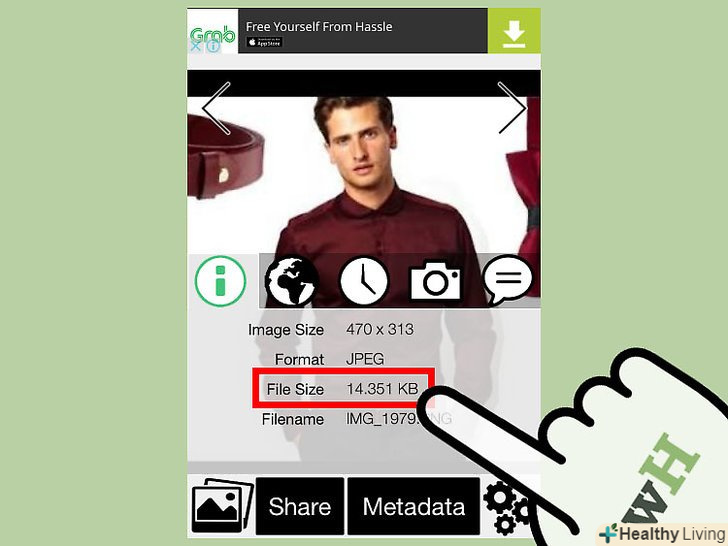Screen dimensions: 728x546
Task: Go to next photo with right arrow
Action: pyautogui.click(x=512, y=108)
